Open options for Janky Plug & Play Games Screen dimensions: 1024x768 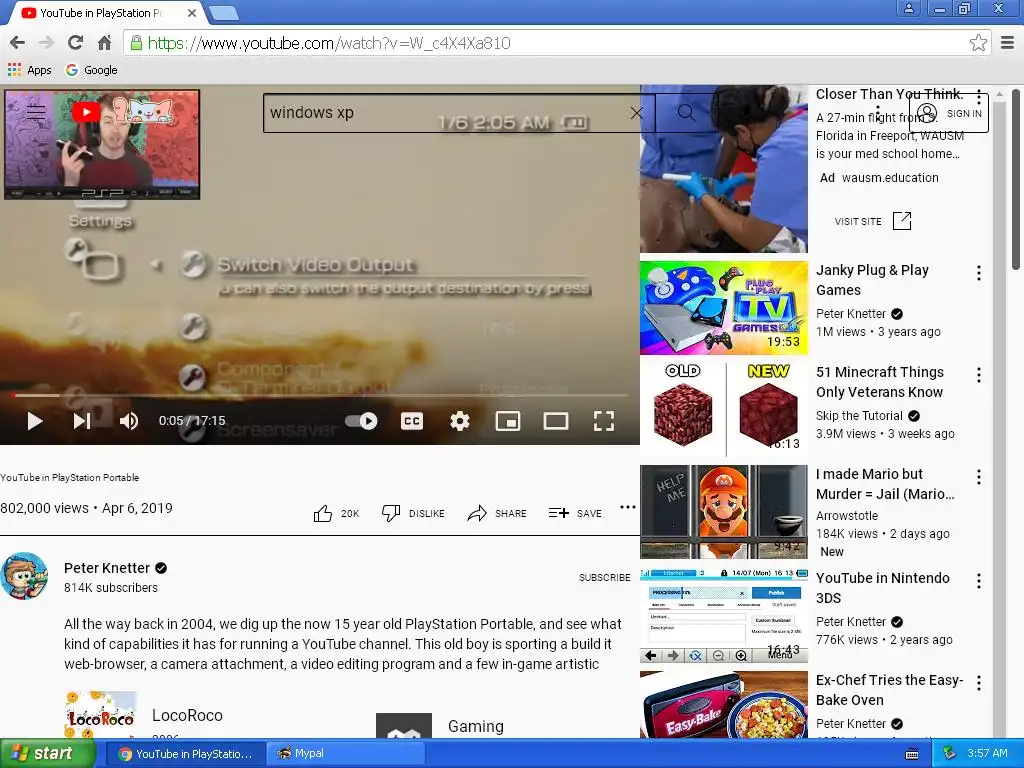(978, 273)
